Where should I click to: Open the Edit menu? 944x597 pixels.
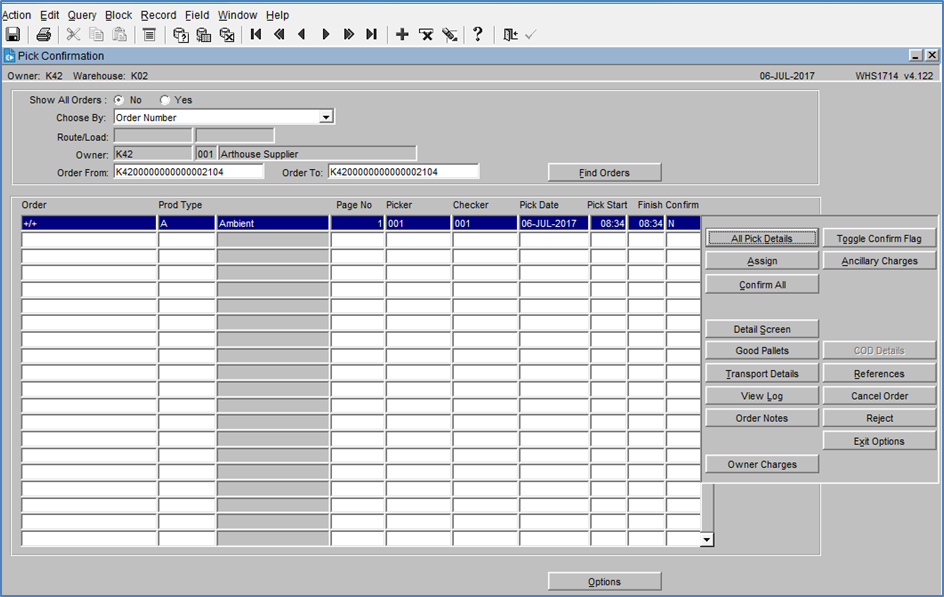click(49, 15)
